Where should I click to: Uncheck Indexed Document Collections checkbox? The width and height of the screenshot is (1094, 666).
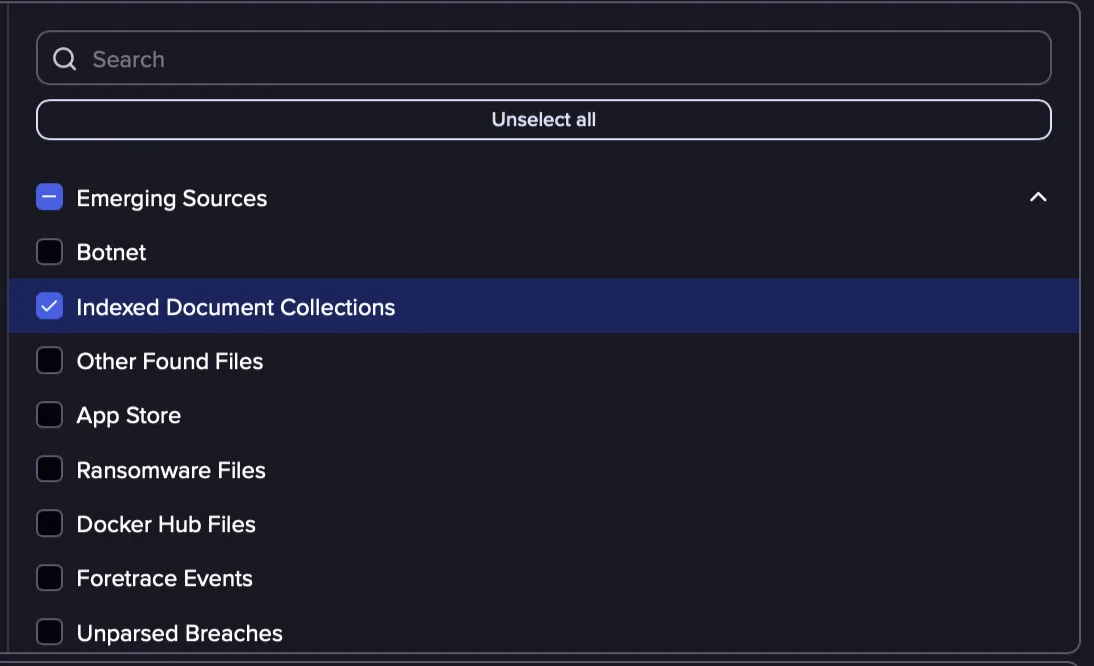point(50,306)
